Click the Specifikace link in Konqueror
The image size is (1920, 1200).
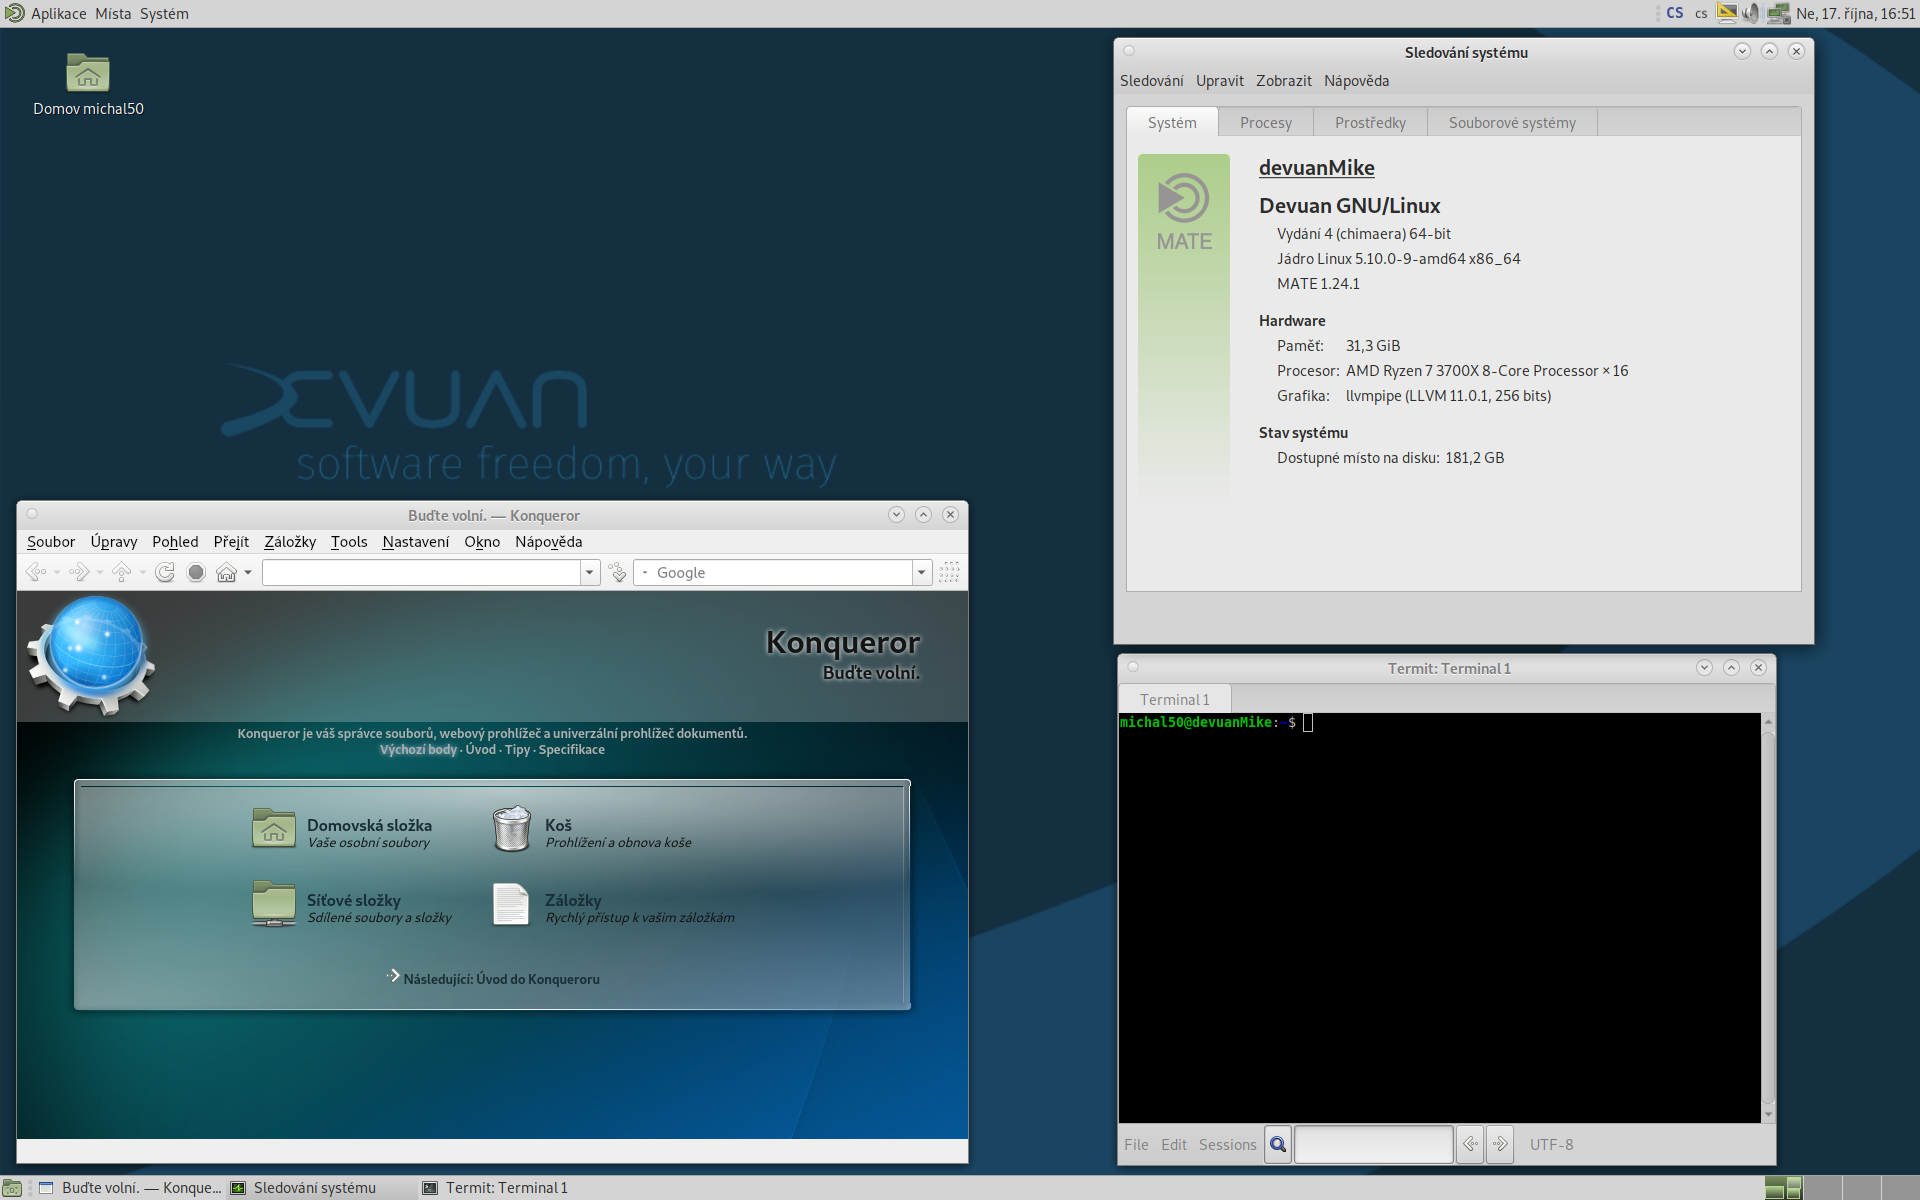571,749
